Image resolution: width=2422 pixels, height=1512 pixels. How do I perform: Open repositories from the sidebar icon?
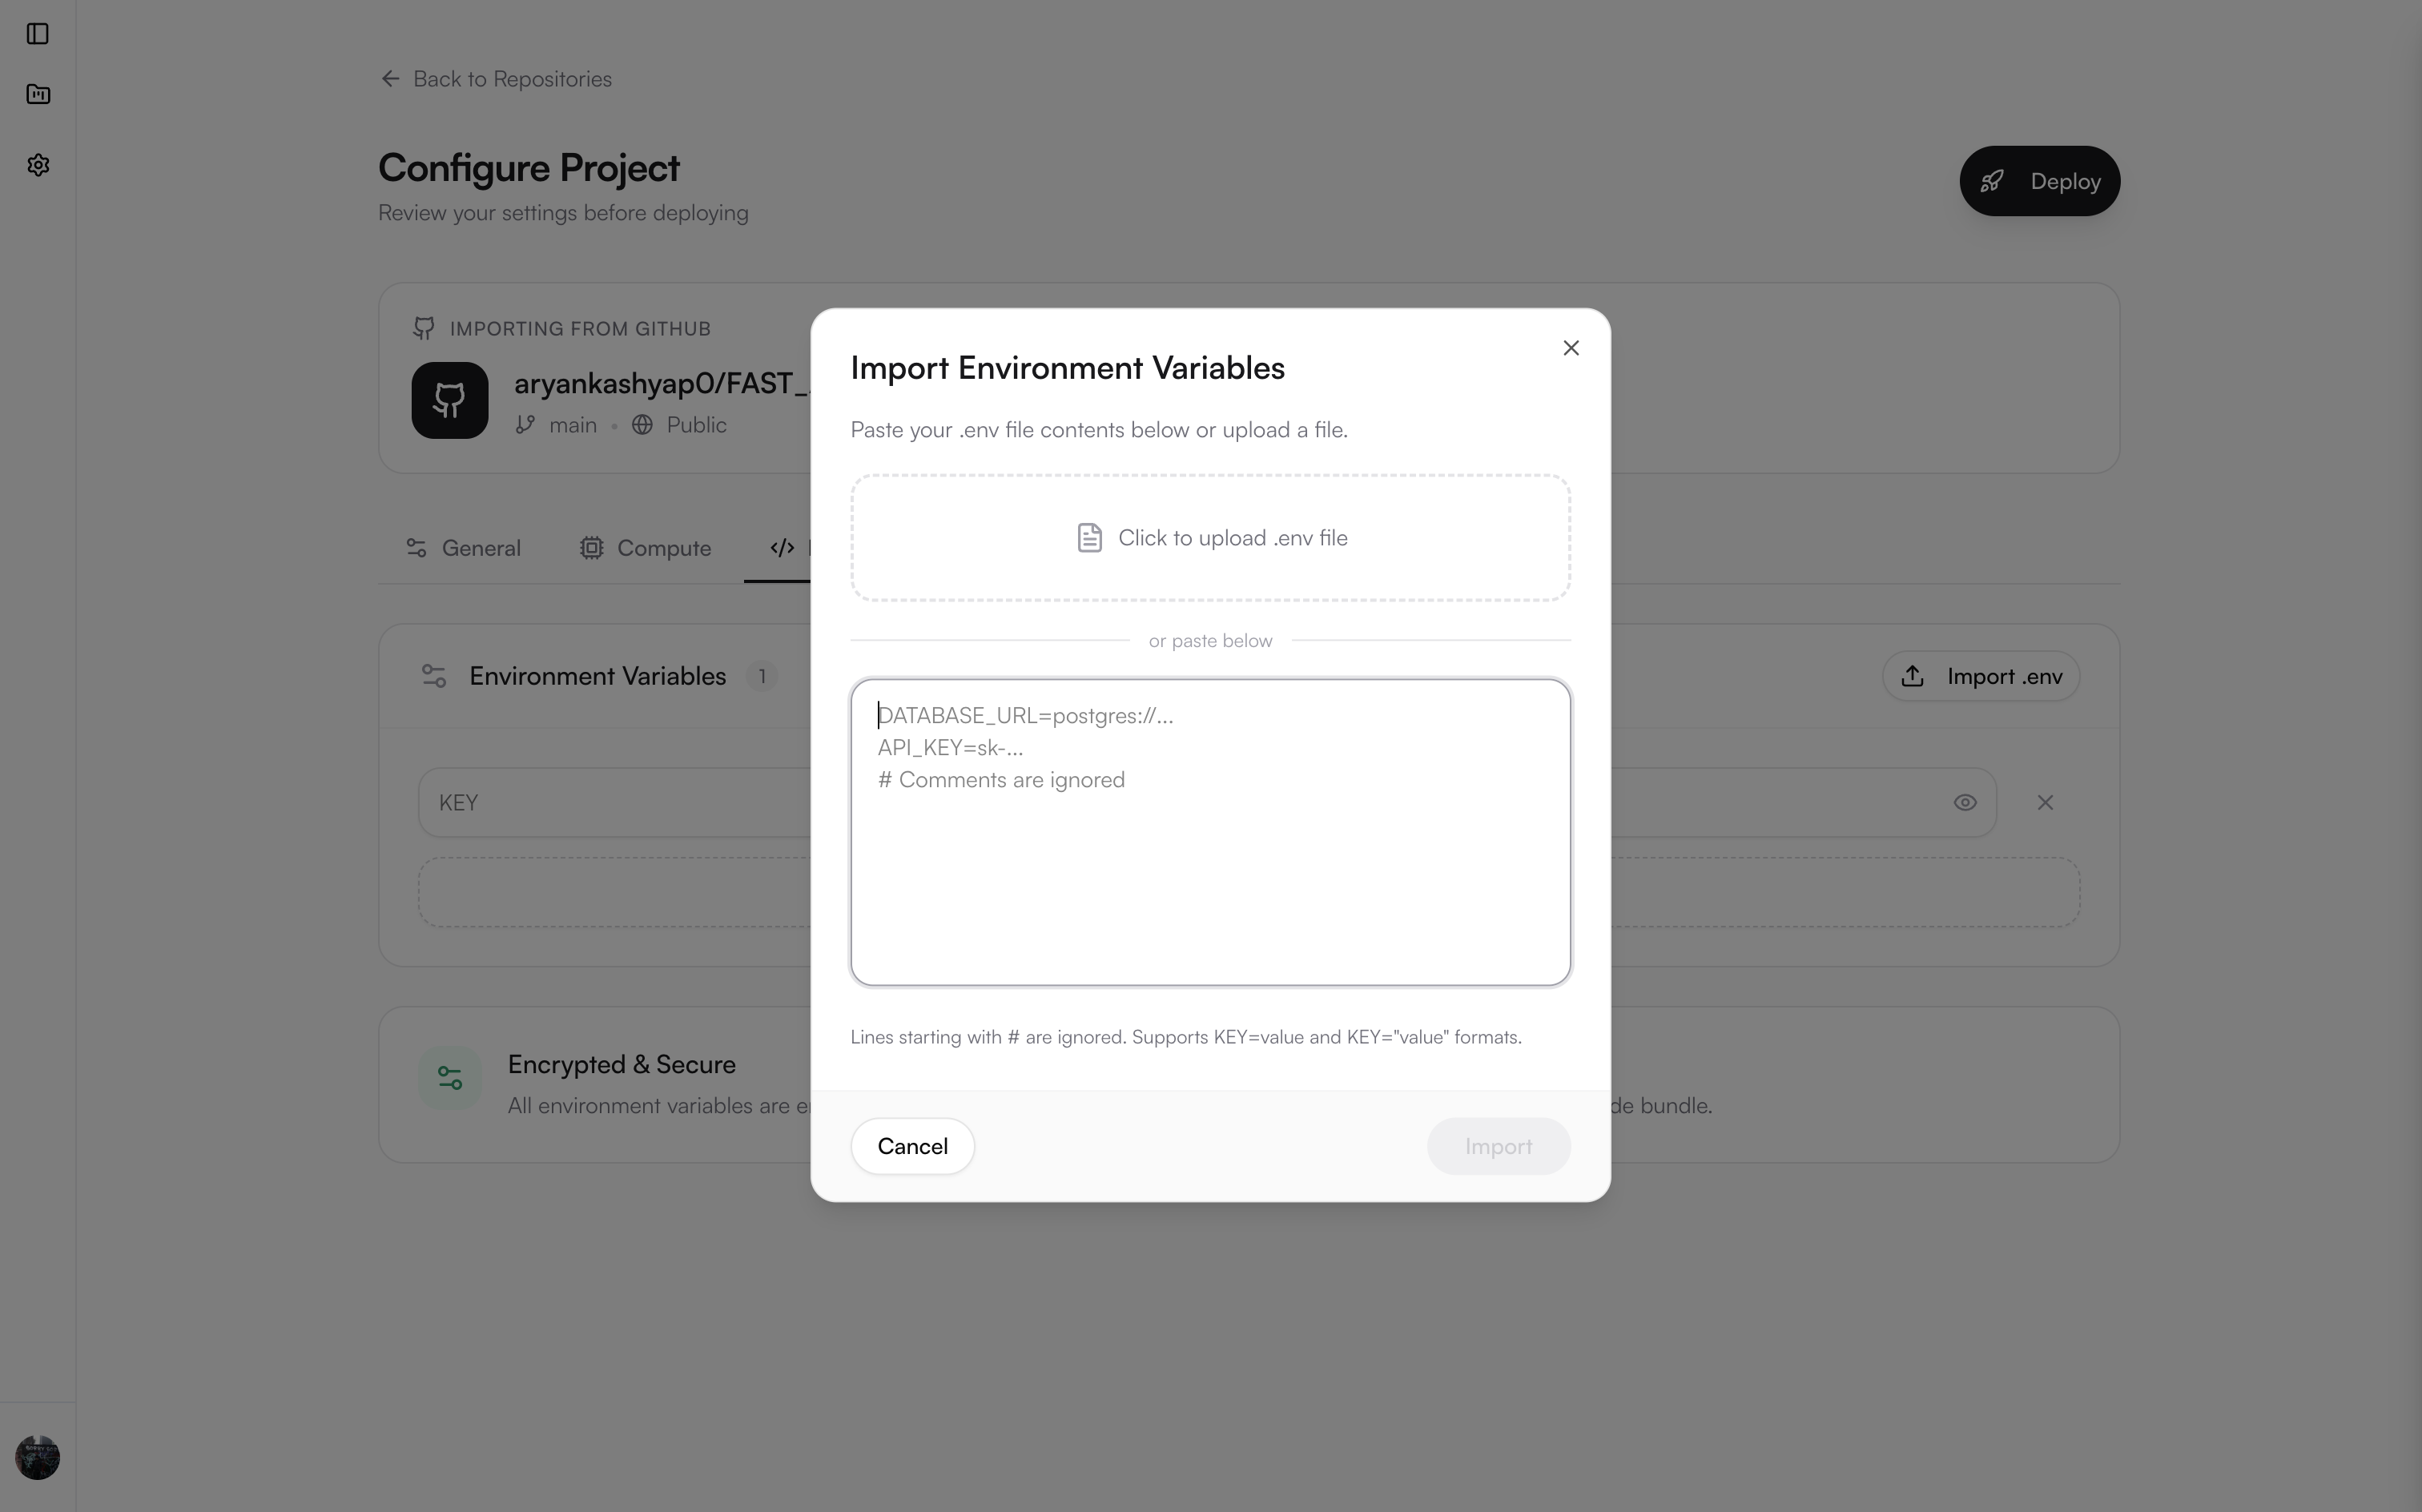pos(38,94)
